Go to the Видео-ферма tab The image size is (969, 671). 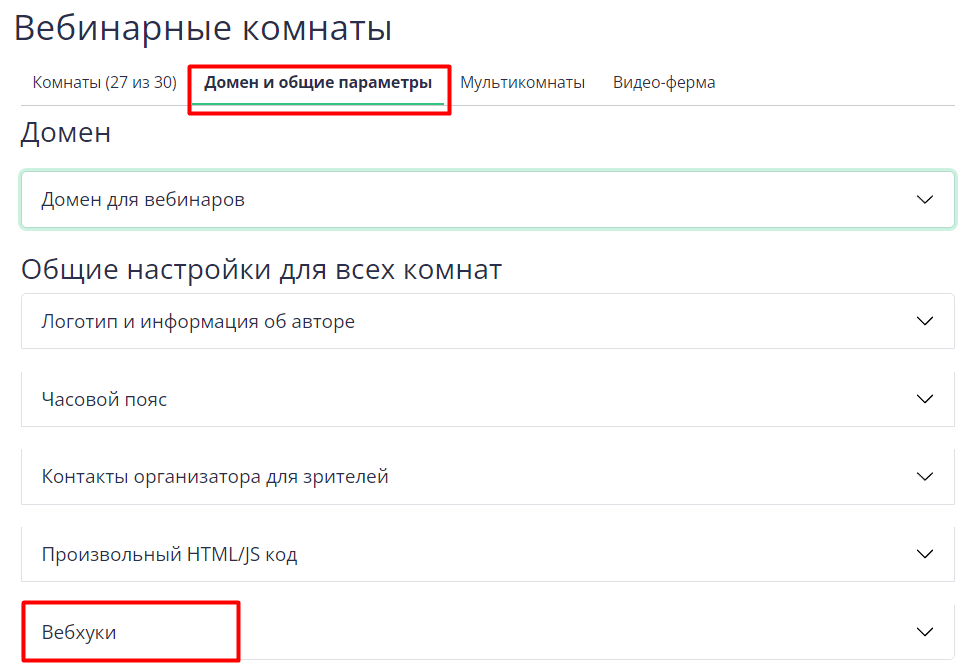click(x=664, y=83)
